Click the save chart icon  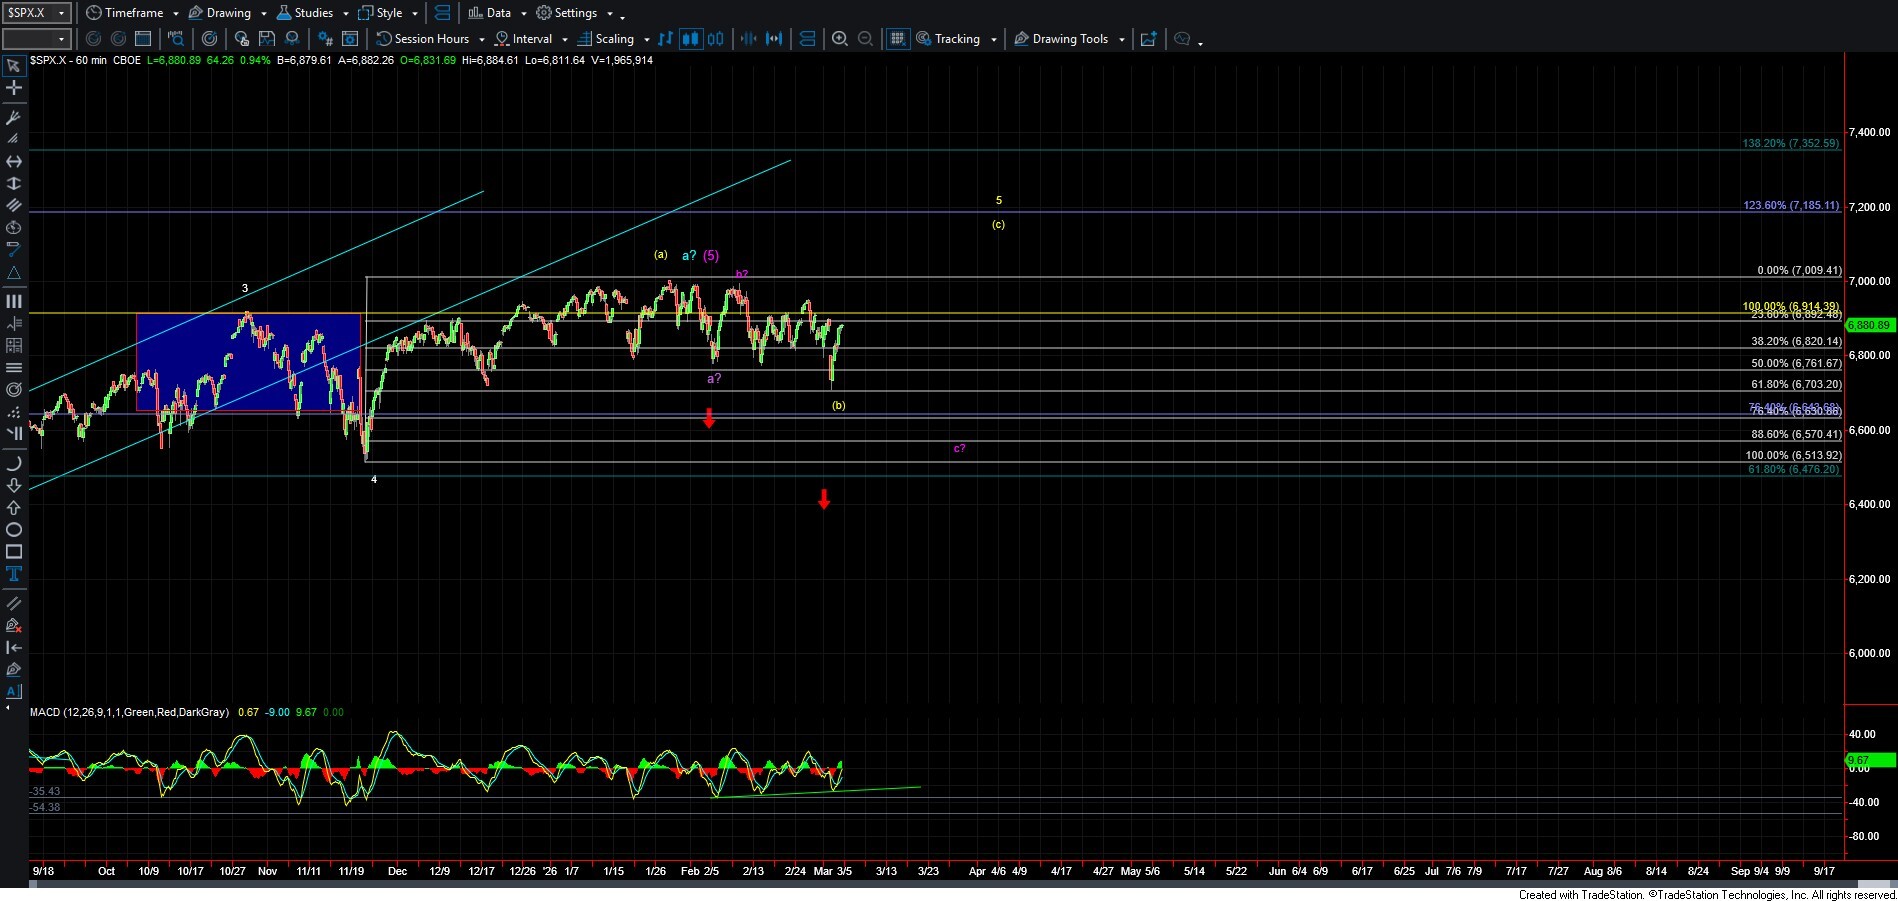click(267, 39)
